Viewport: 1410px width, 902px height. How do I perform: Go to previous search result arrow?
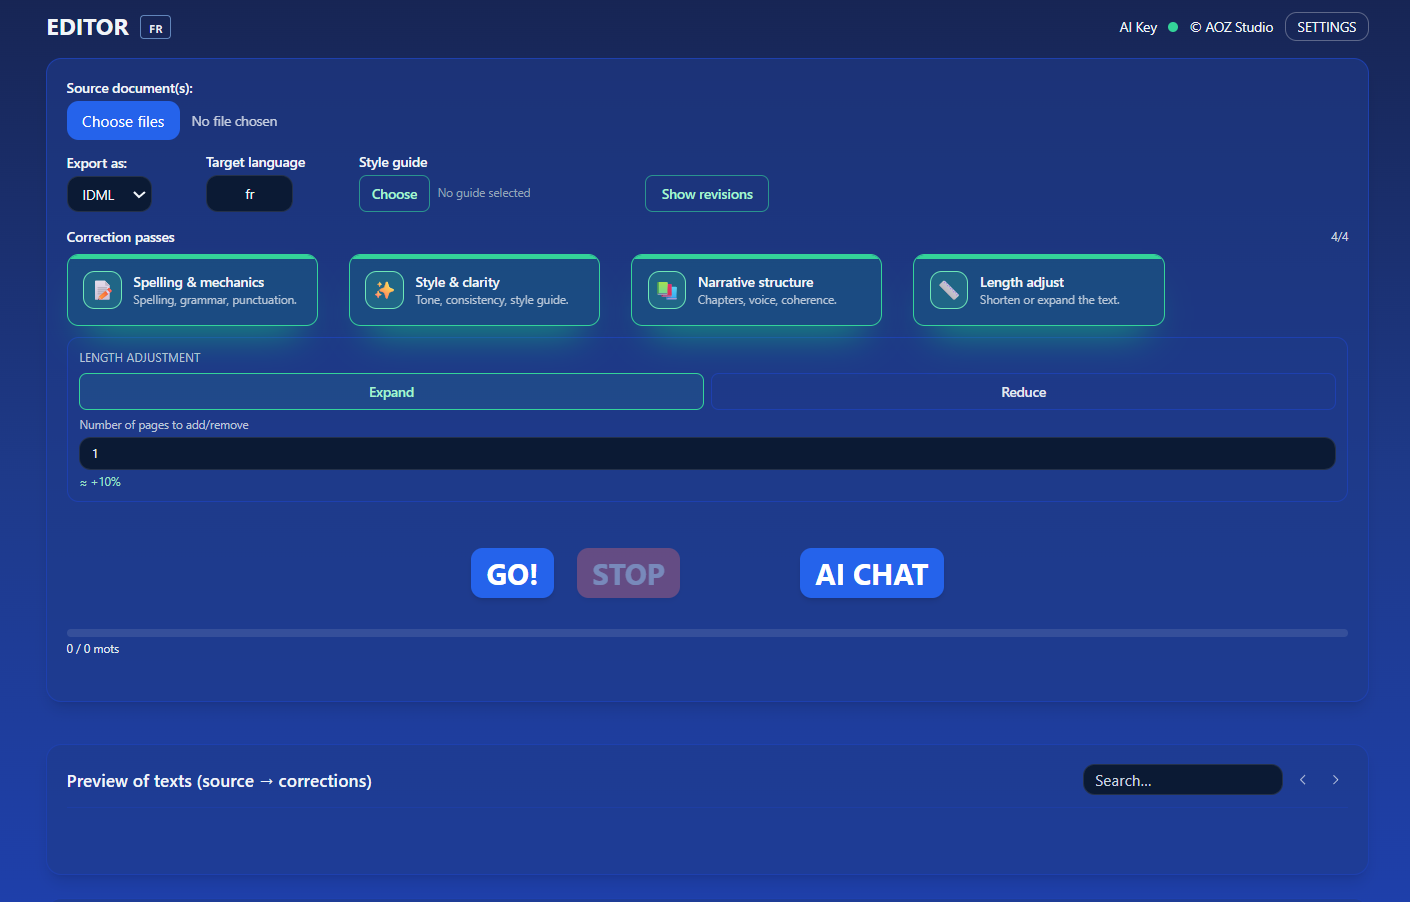point(1303,780)
